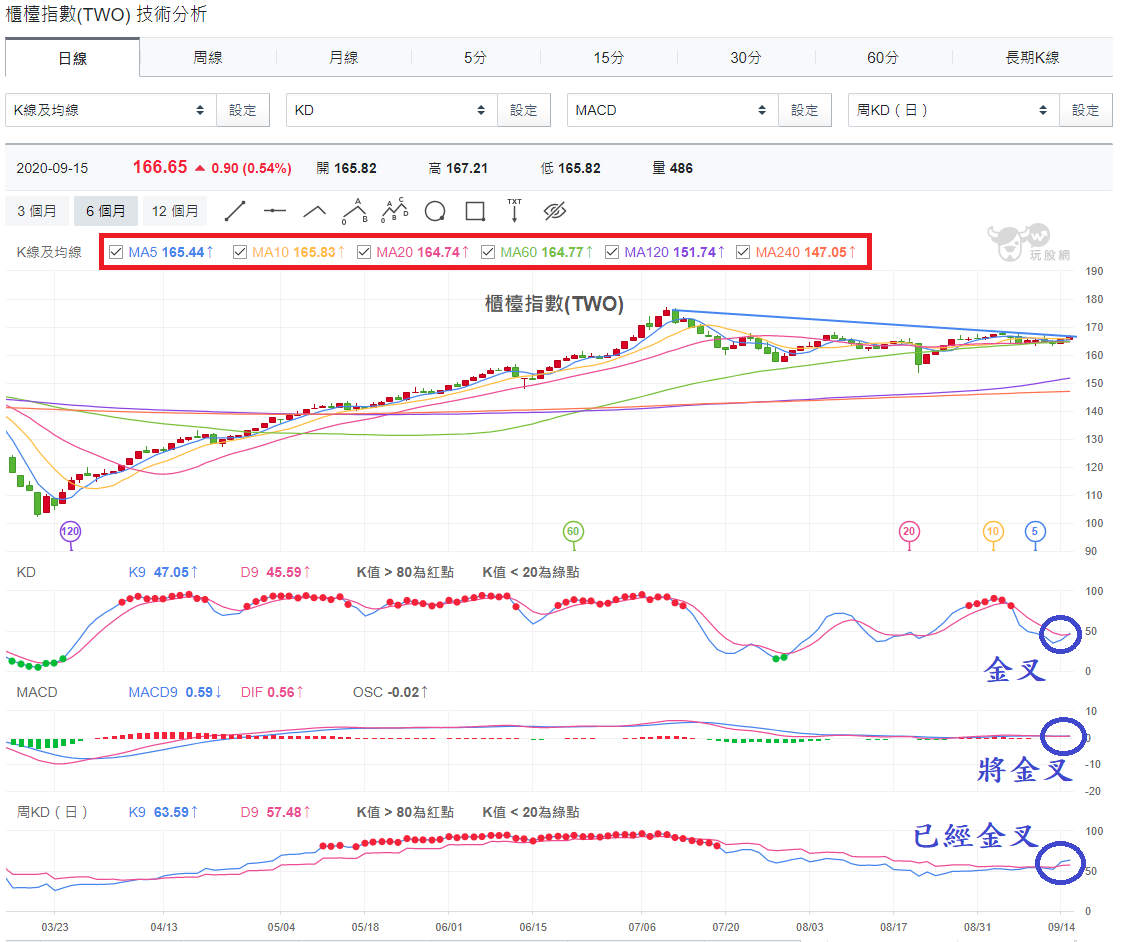This screenshot has height=942, width=1123.
Task: Select the circle drawing tool
Action: tap(435, 211)
